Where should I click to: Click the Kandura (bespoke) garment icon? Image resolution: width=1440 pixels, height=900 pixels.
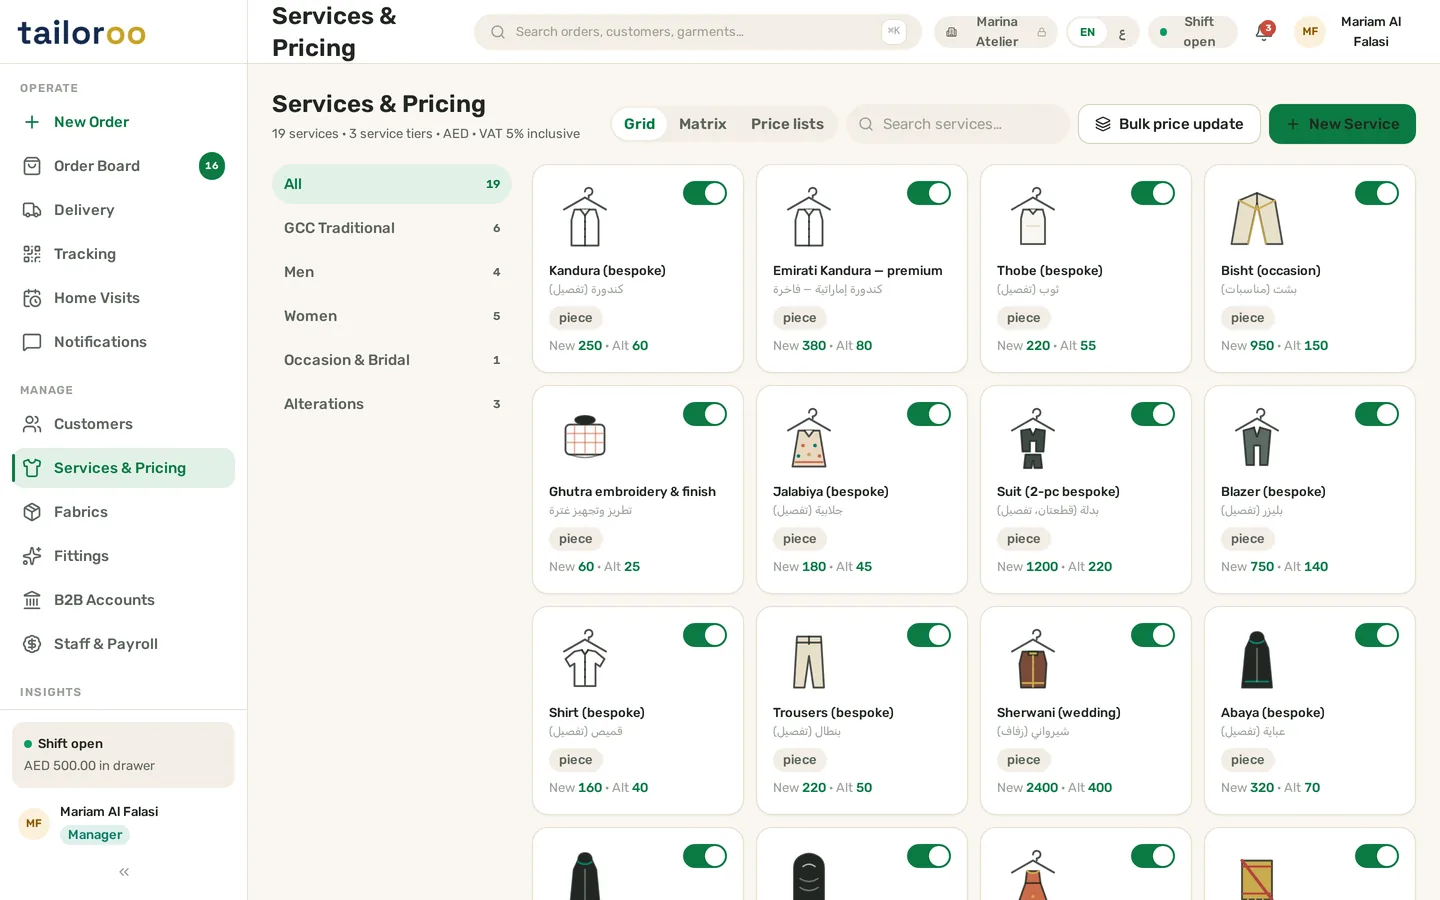(x=585, y=217)
